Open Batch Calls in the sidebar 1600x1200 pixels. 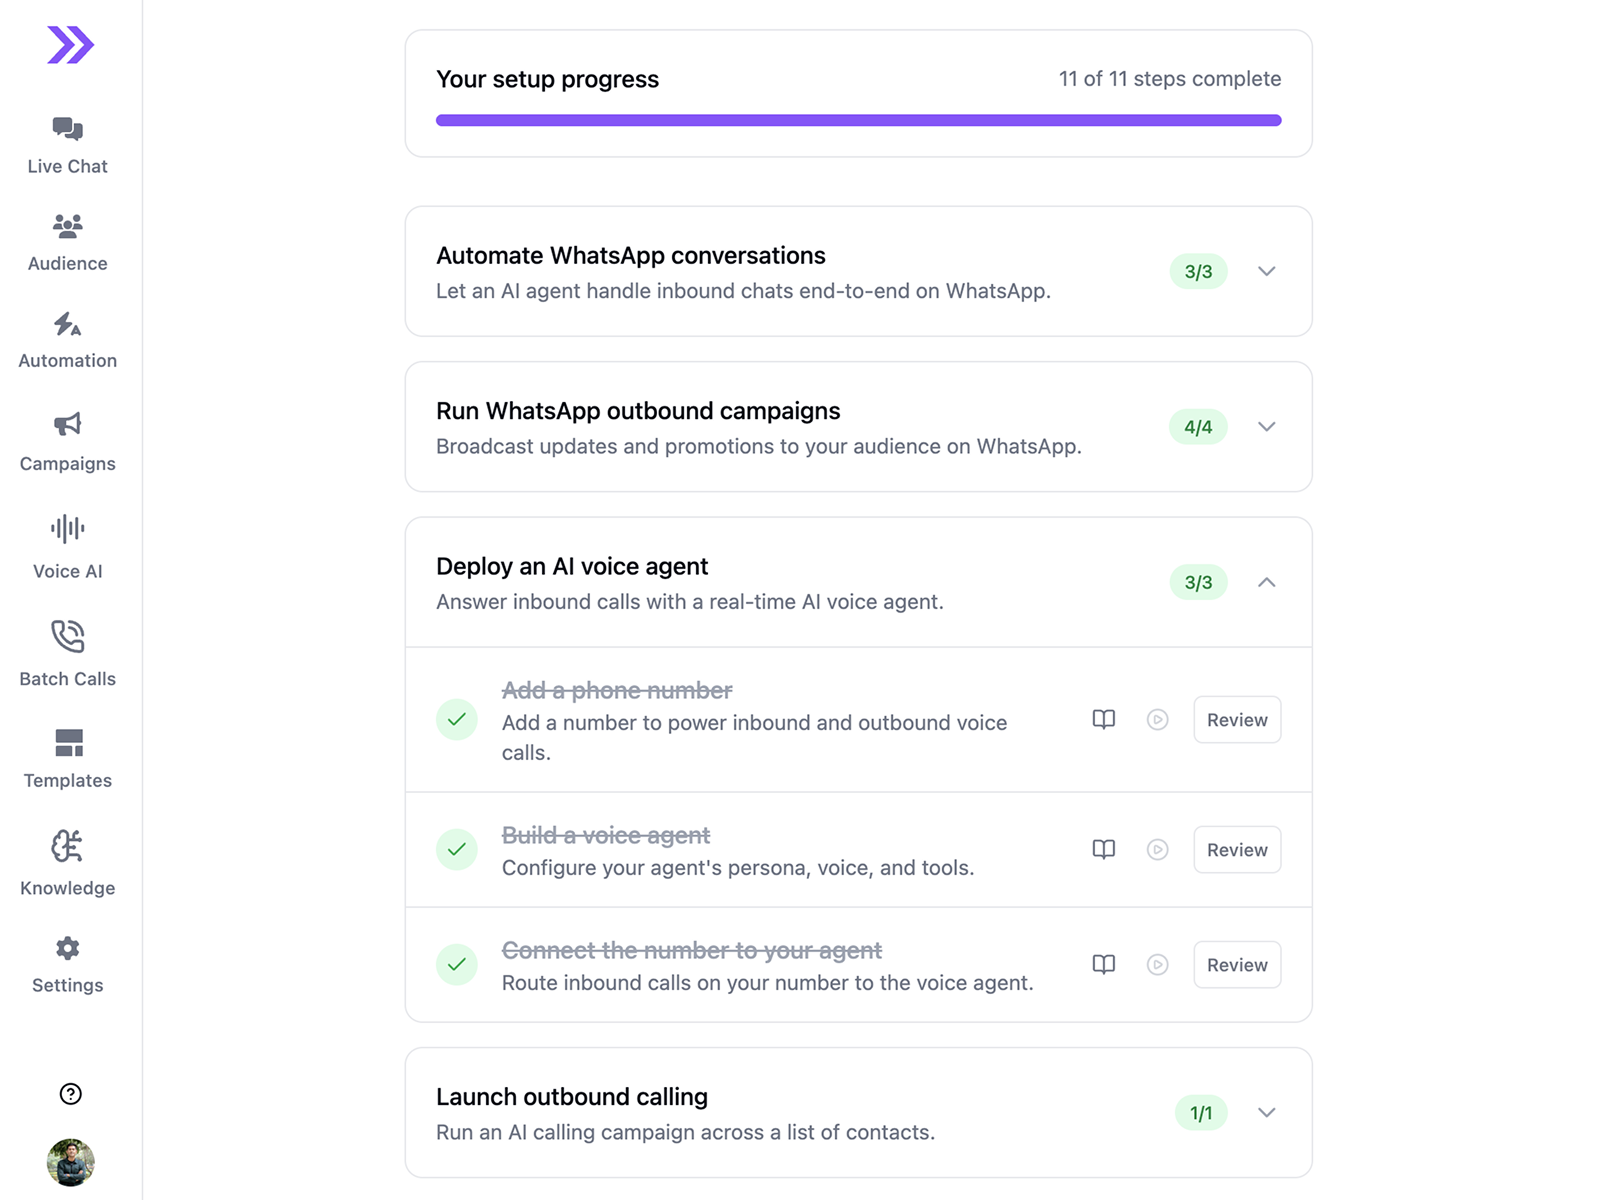click(x=67, y=654)
